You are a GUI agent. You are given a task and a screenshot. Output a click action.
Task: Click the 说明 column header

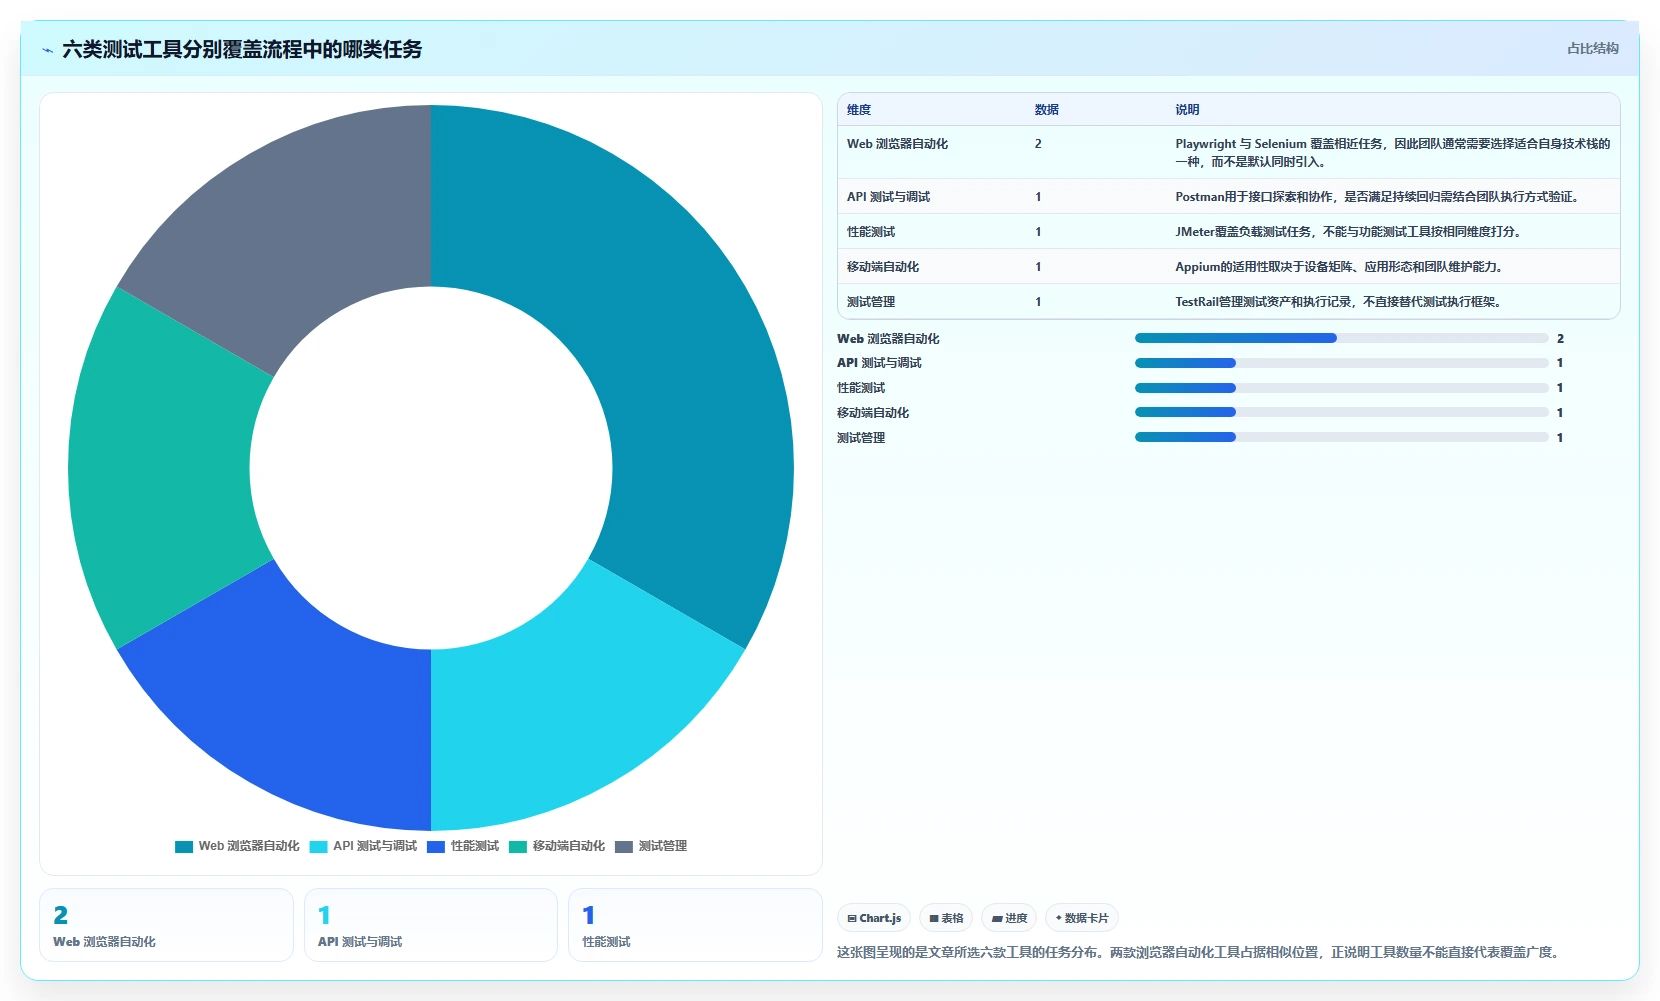pos(1187,110)
